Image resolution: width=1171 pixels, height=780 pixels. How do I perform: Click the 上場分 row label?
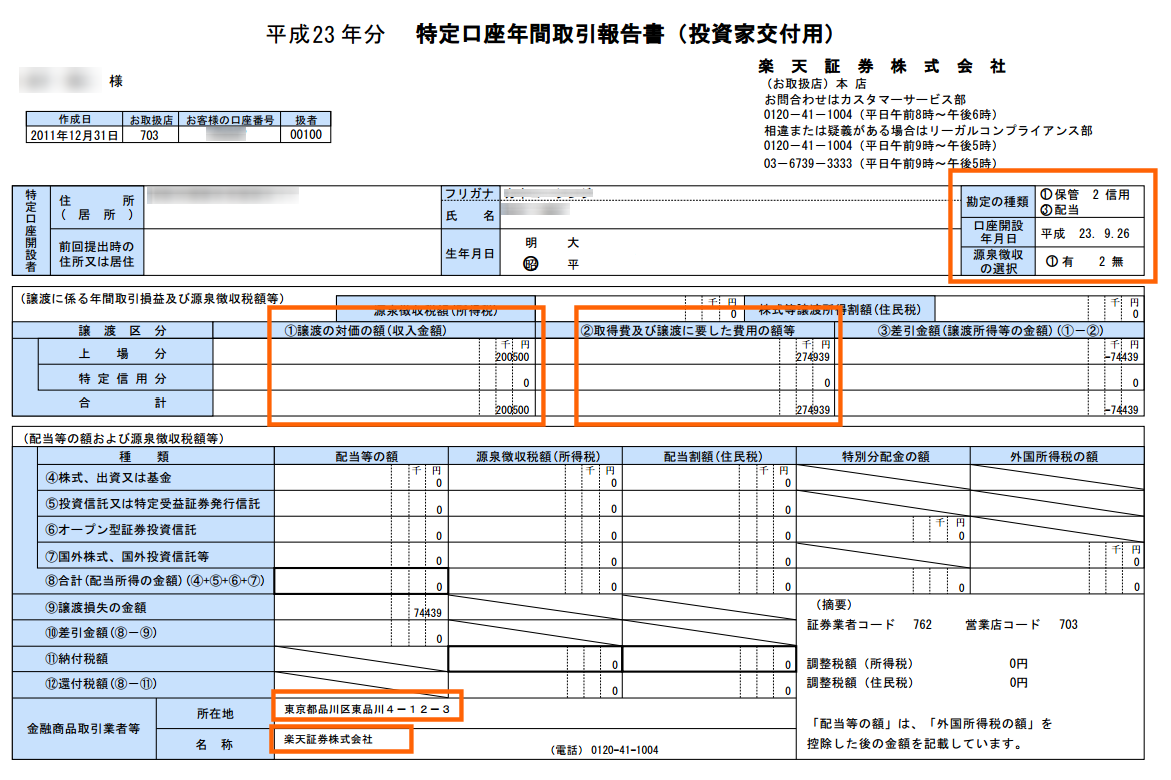pyautogui.click(x=123, y=354)
